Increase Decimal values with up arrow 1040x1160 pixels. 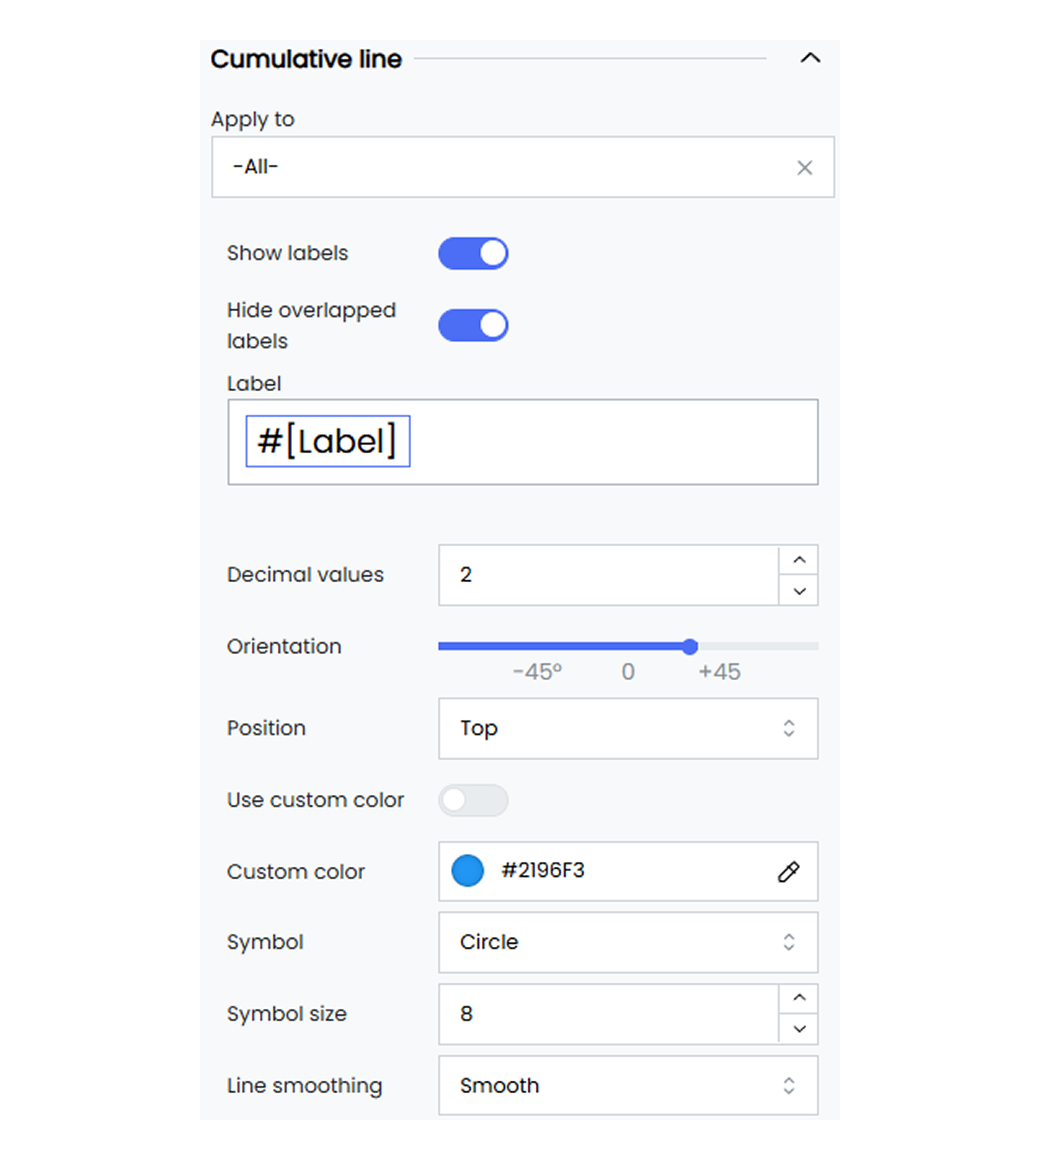799,560
